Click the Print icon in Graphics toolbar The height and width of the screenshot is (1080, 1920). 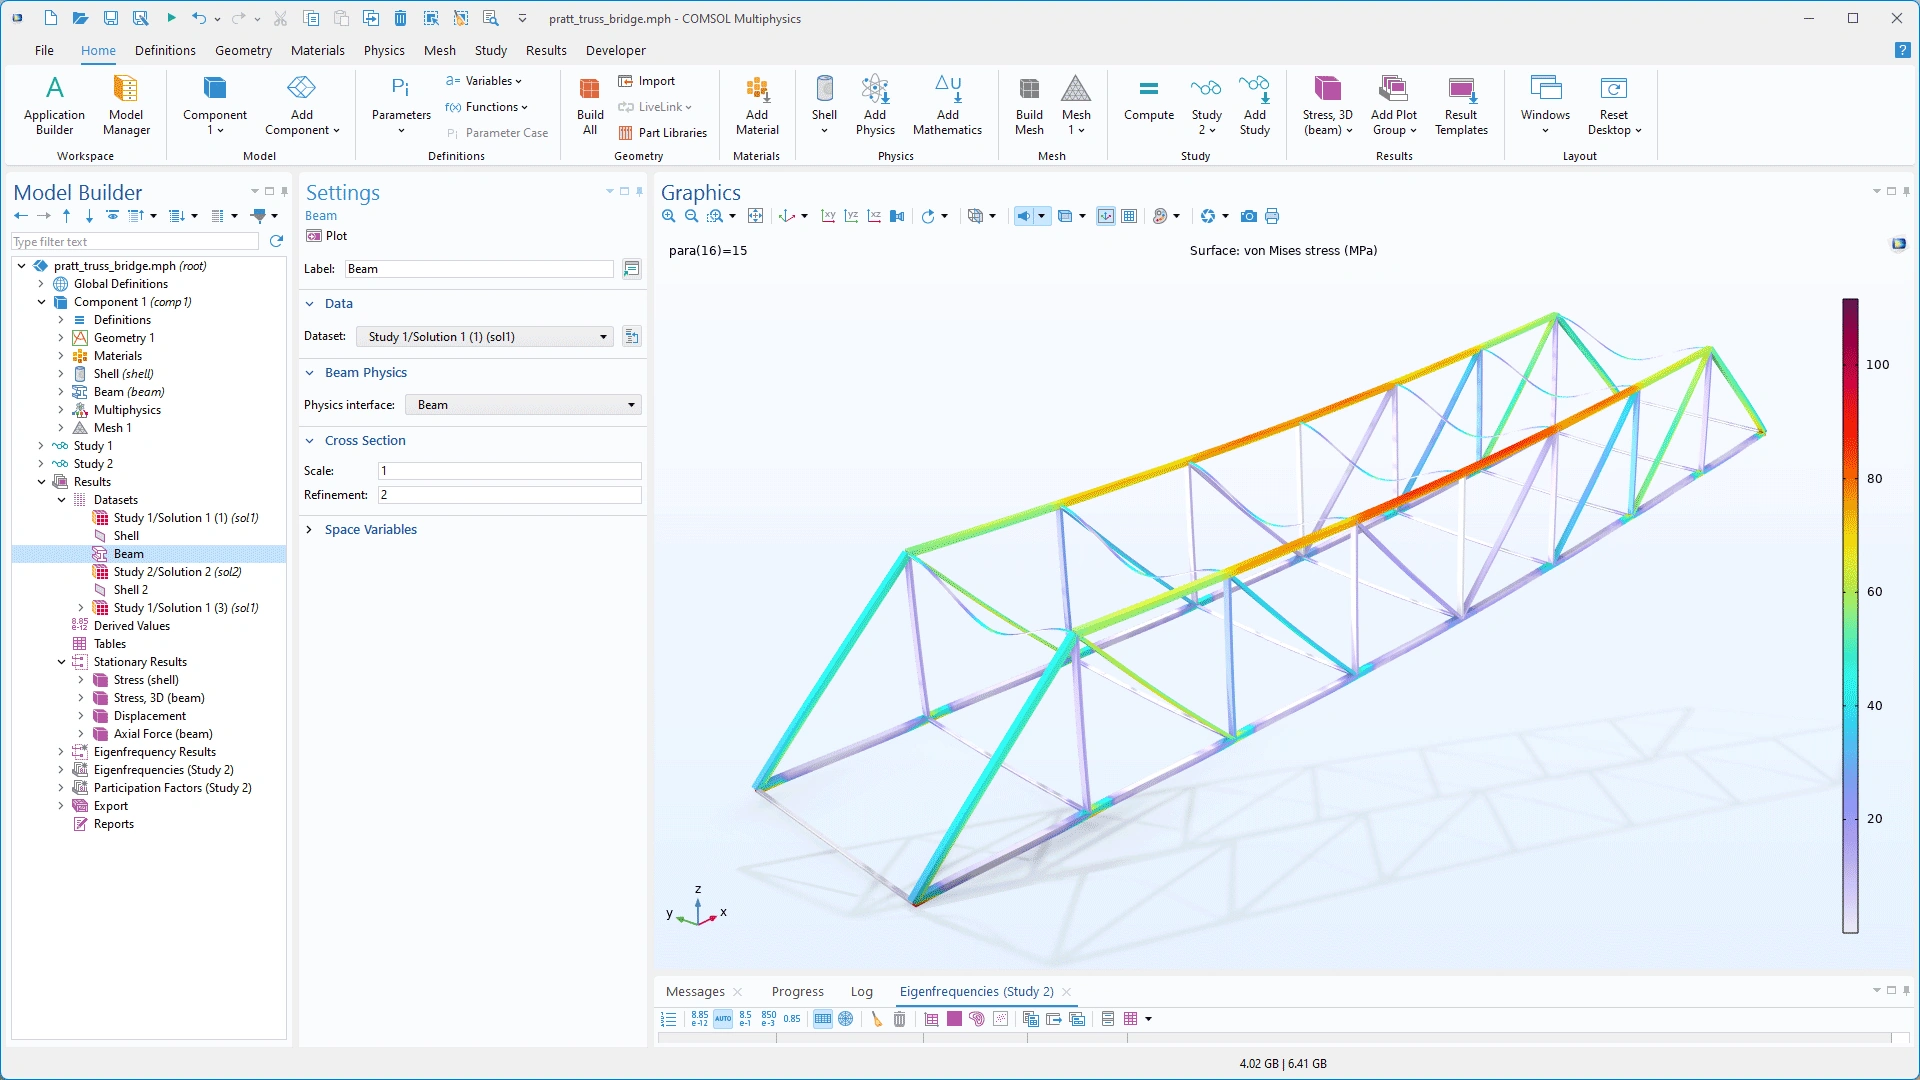tap(1272, 216)
